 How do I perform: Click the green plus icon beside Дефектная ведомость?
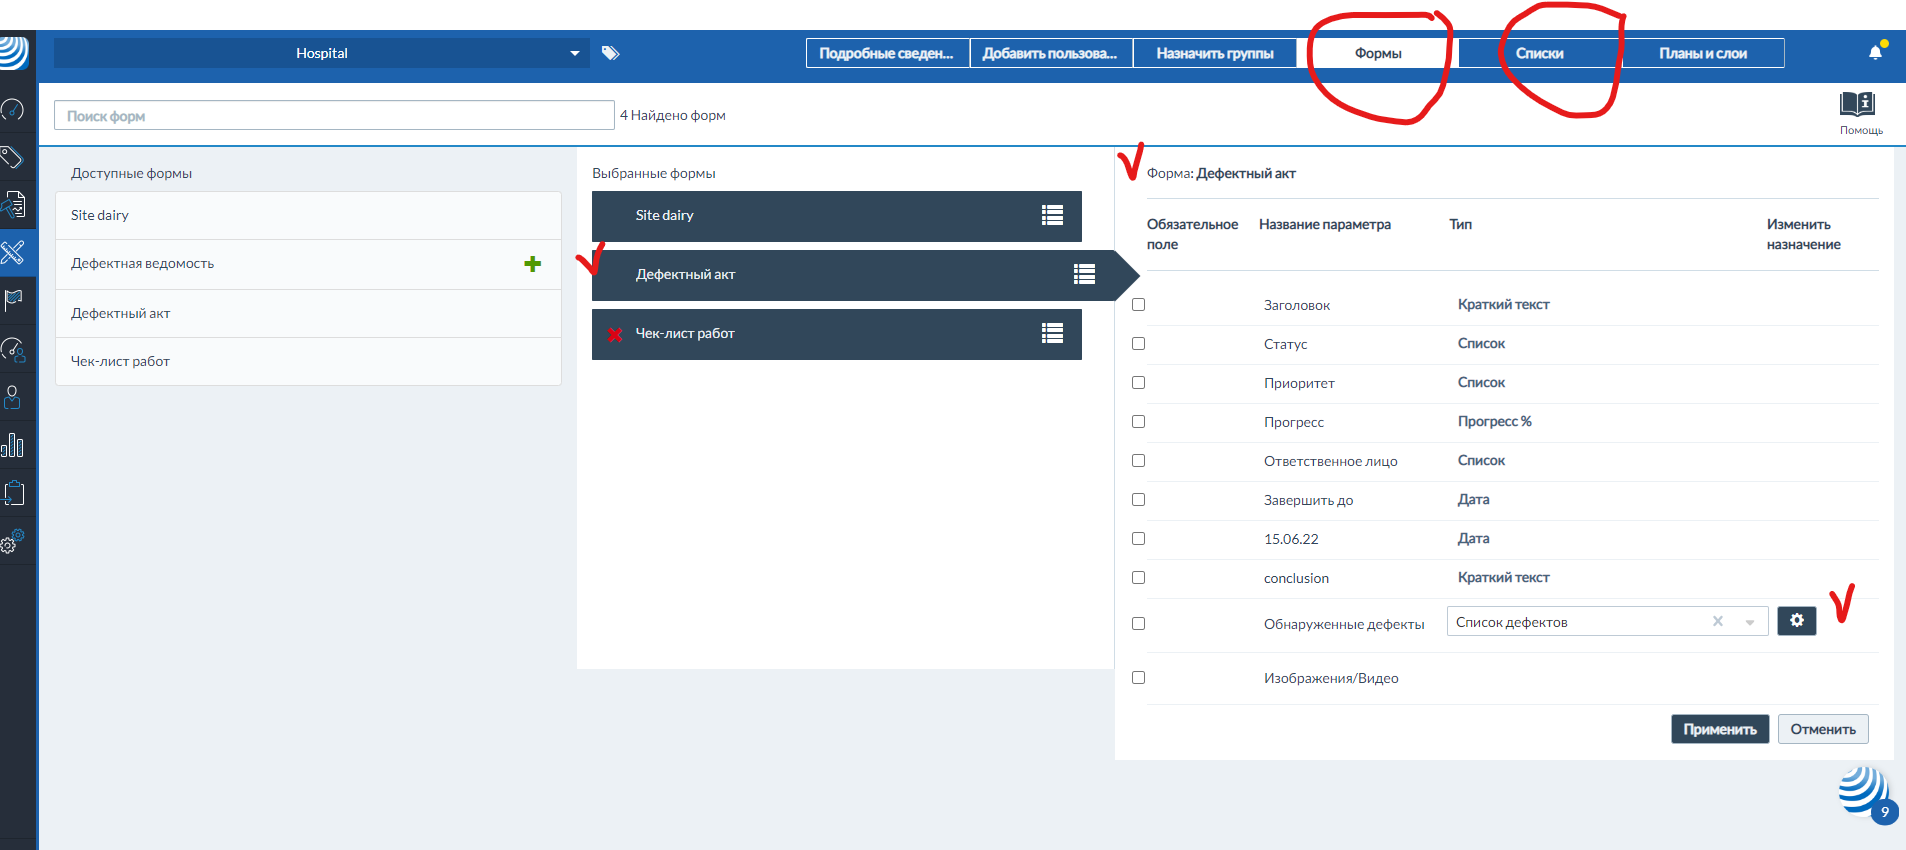532,264
